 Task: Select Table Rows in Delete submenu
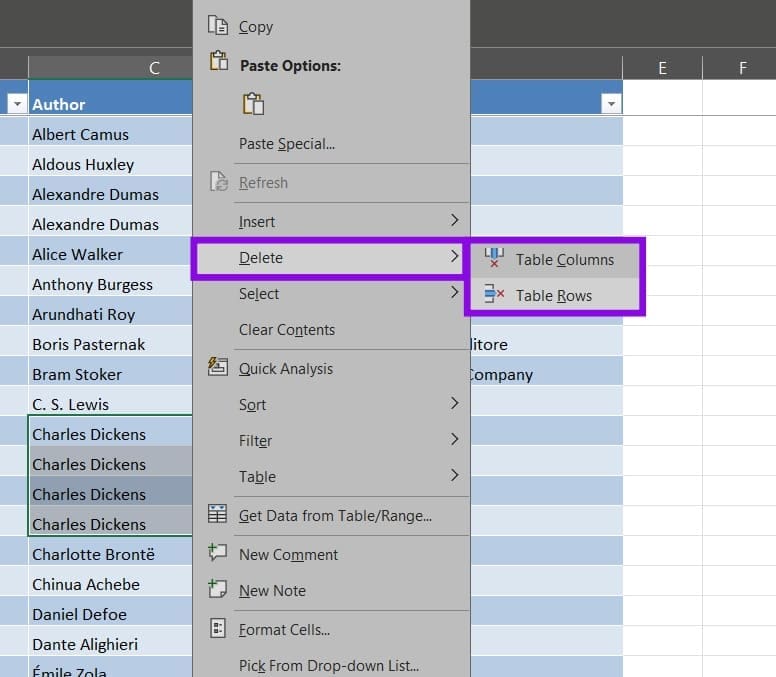[554, 295]
